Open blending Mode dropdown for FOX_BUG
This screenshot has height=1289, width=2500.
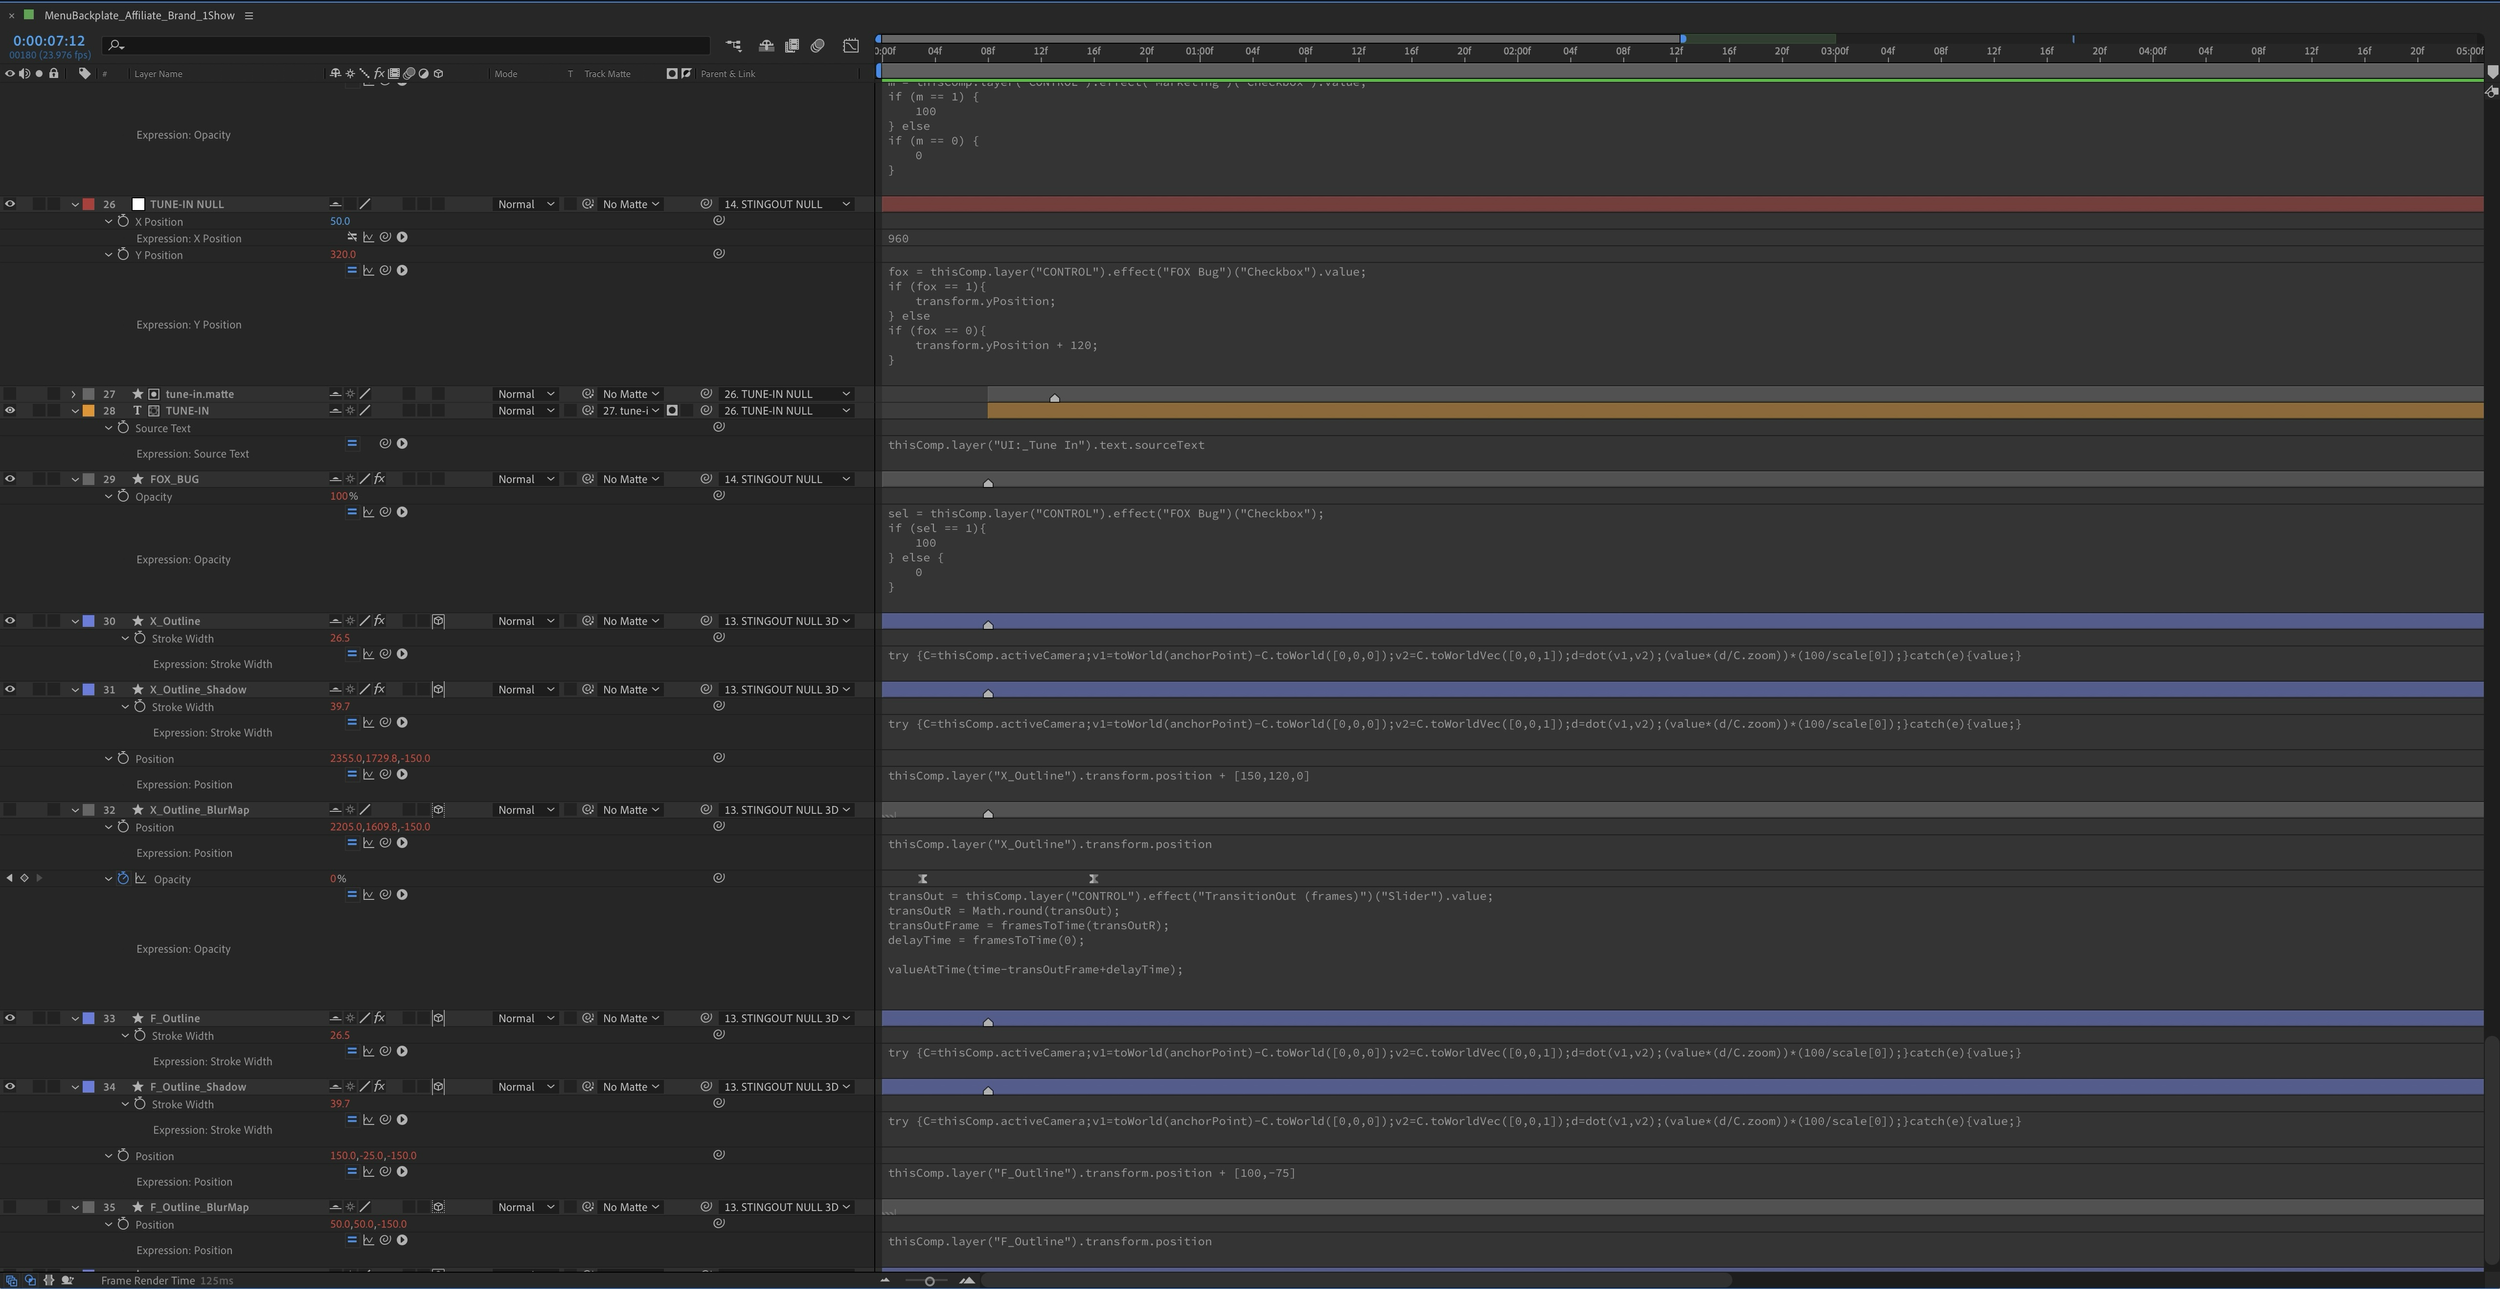526,479
